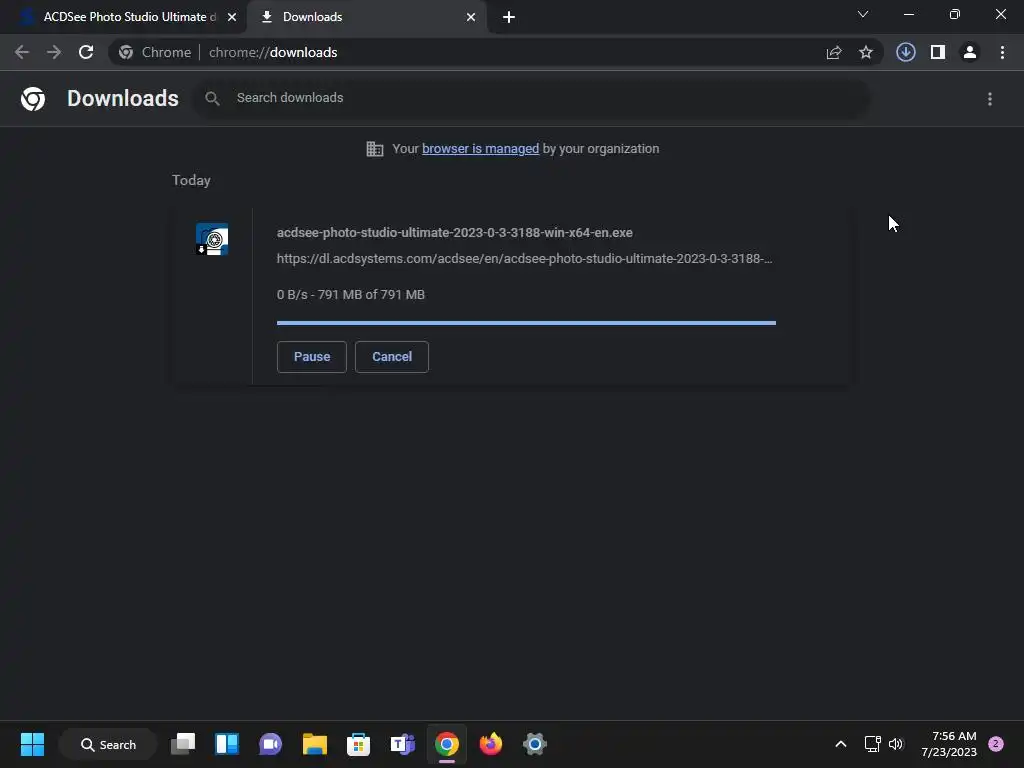Open Task View from the taskbar
1024x768 pixels.
click(x=183, y=744)
